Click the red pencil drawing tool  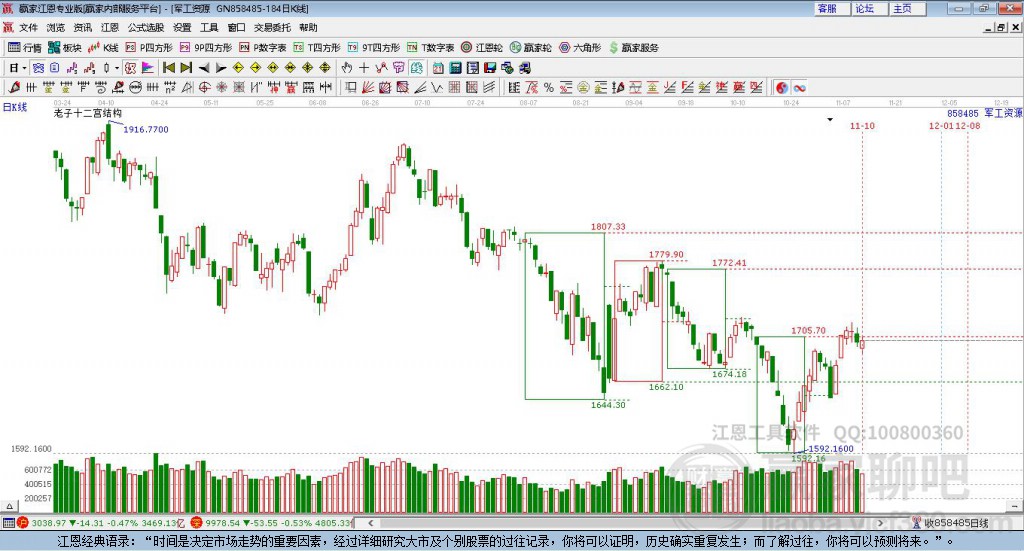pyautogui.click(x=14, y=87)
